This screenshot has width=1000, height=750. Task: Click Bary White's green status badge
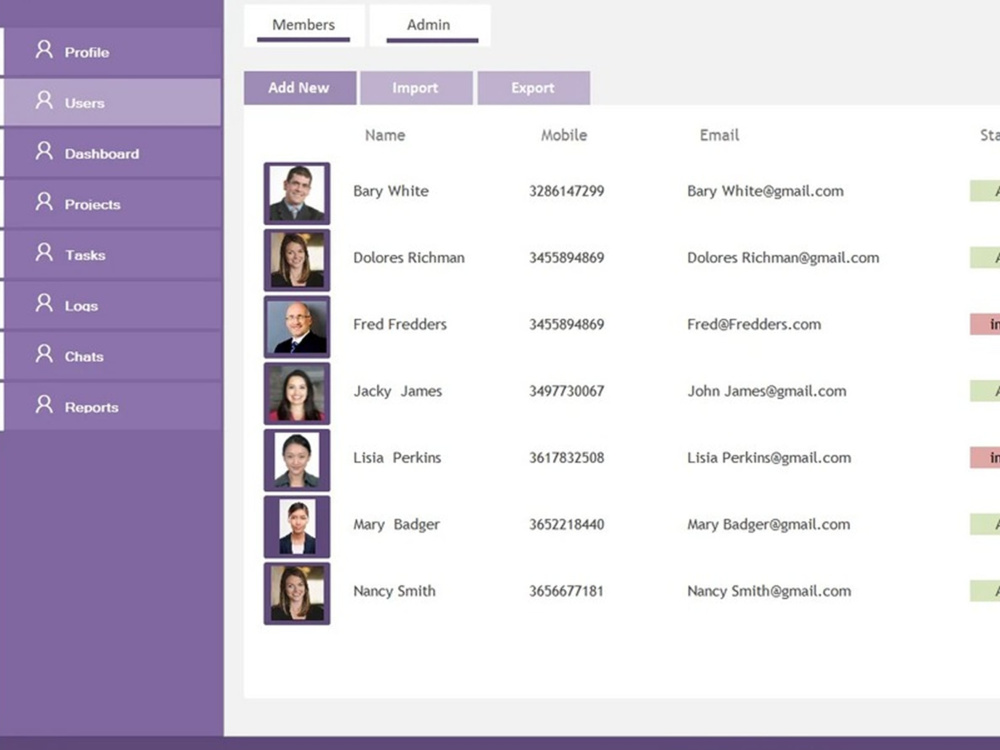pyautogui.click(x=985, y=191)
